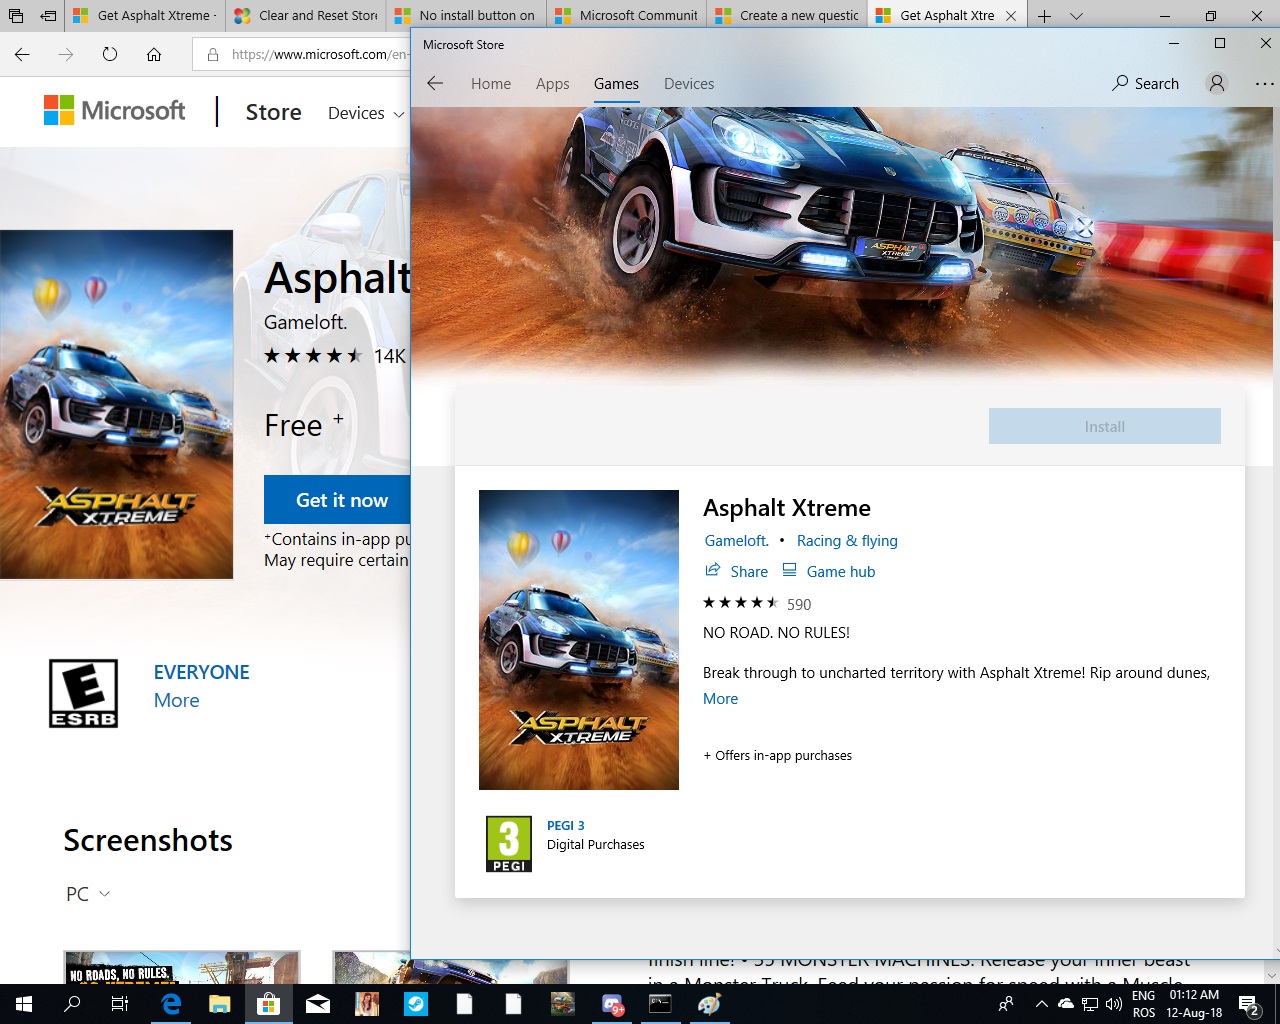The height and width of the screenshot is (1024, 1280).
Task: Click Edge tabs you've set aside icon
Action: point(16,16)
